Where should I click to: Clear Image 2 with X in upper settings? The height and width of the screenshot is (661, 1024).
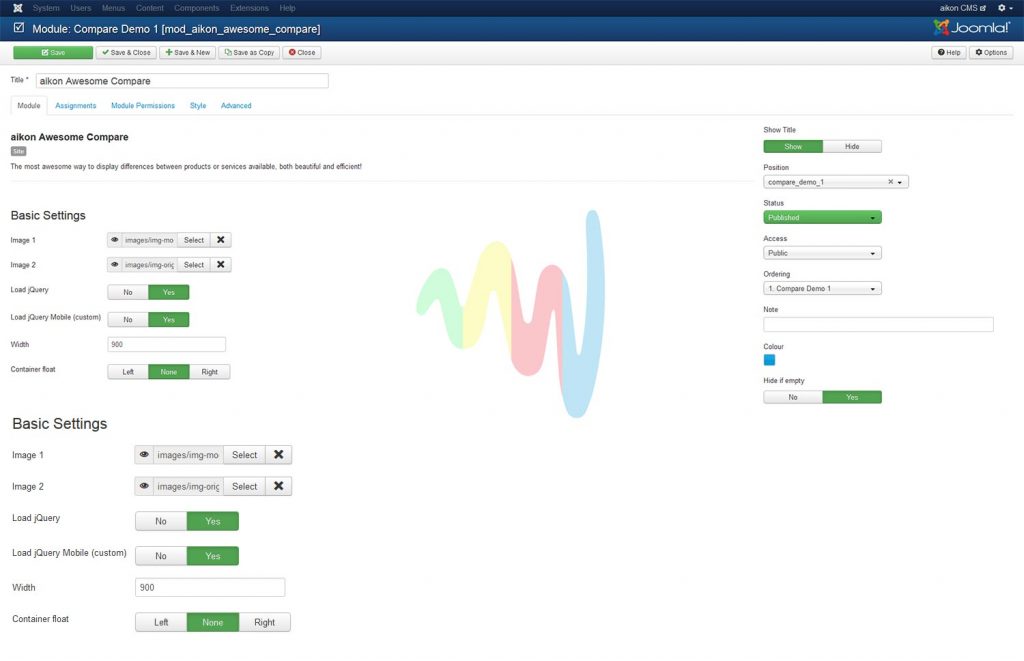coord(221,265)
